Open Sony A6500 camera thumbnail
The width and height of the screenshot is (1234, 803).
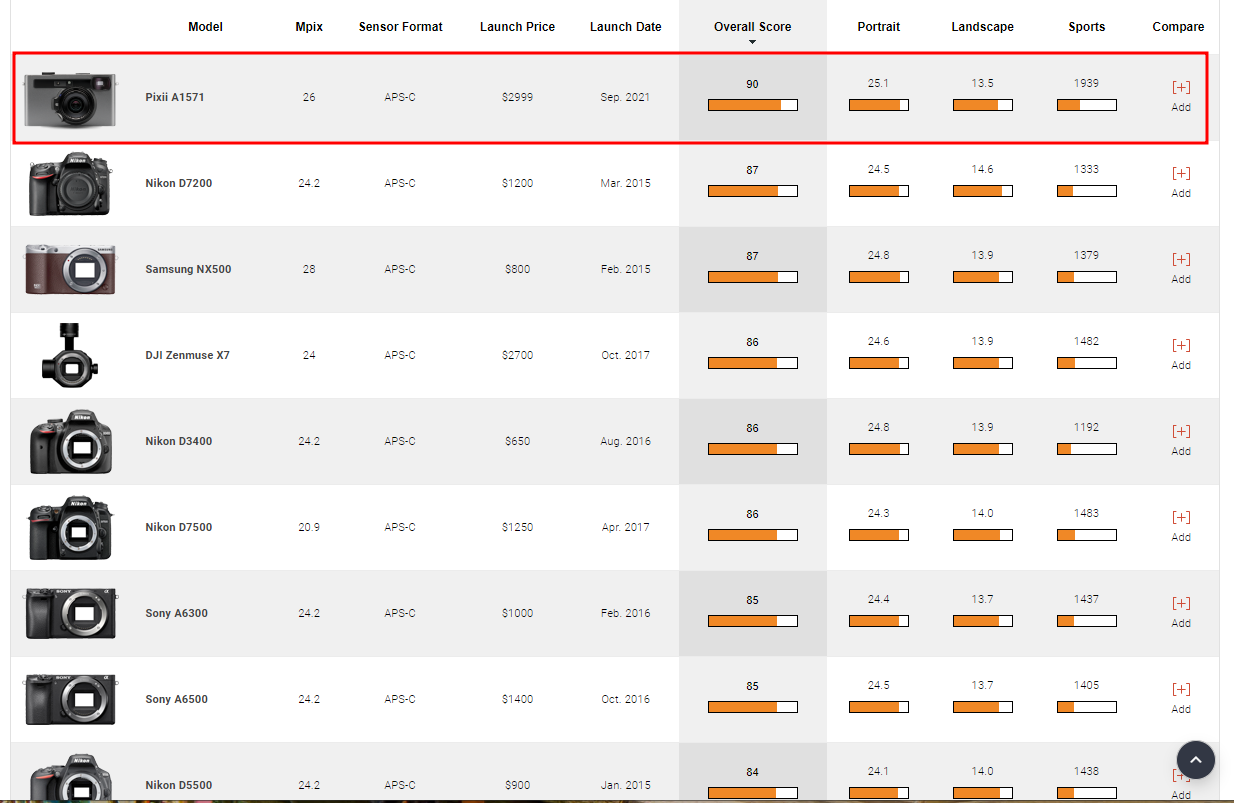(x=70, y=699)
